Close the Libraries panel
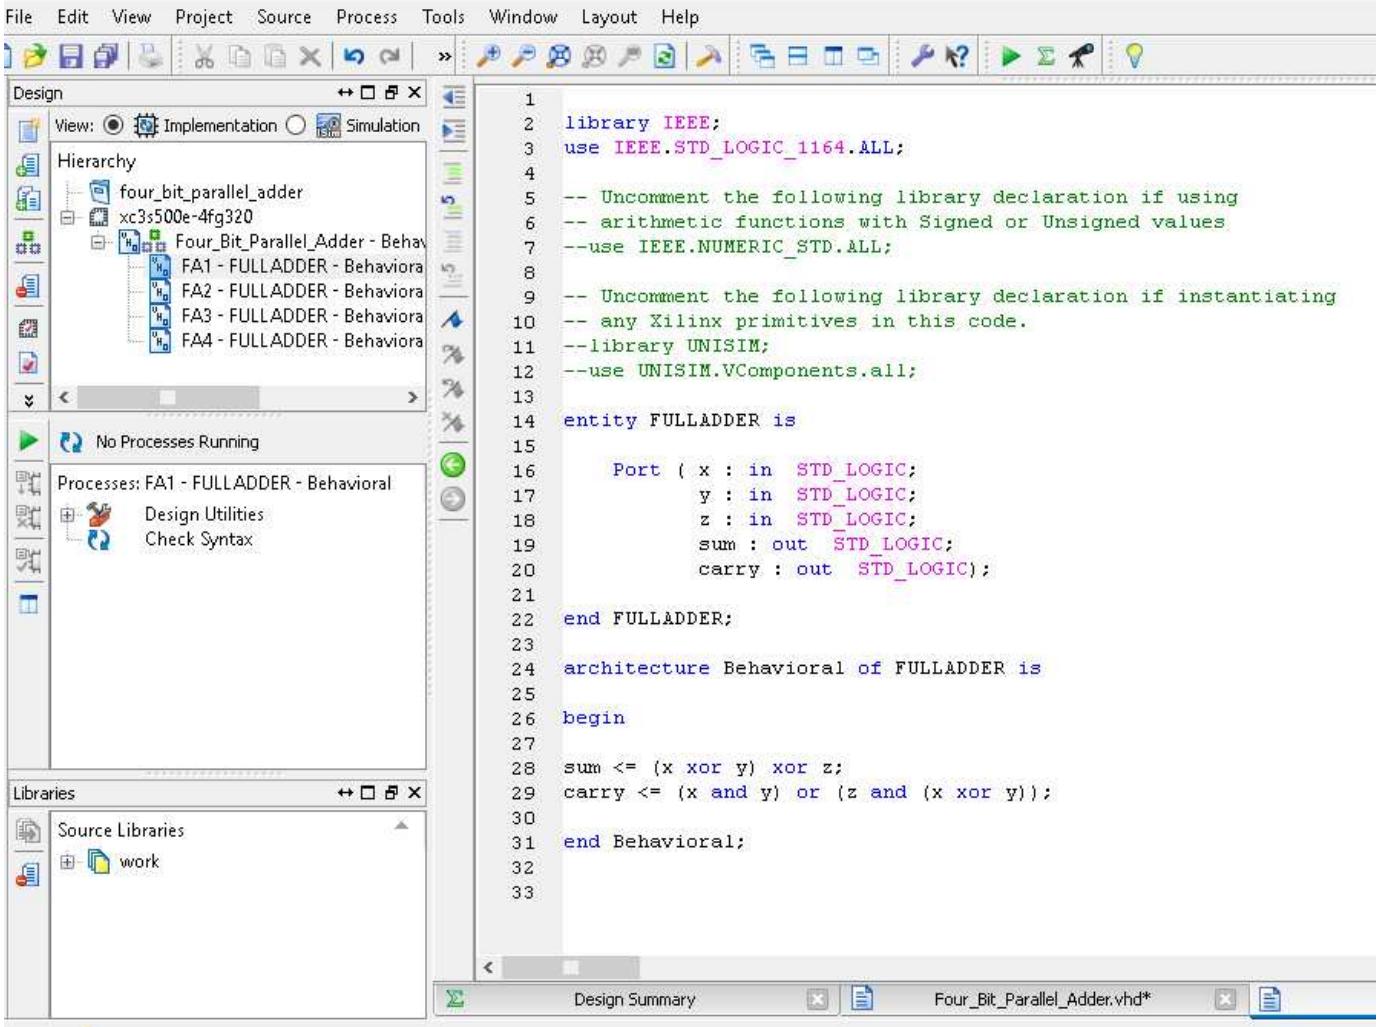 pyautogui.click(x=414, y=792)
